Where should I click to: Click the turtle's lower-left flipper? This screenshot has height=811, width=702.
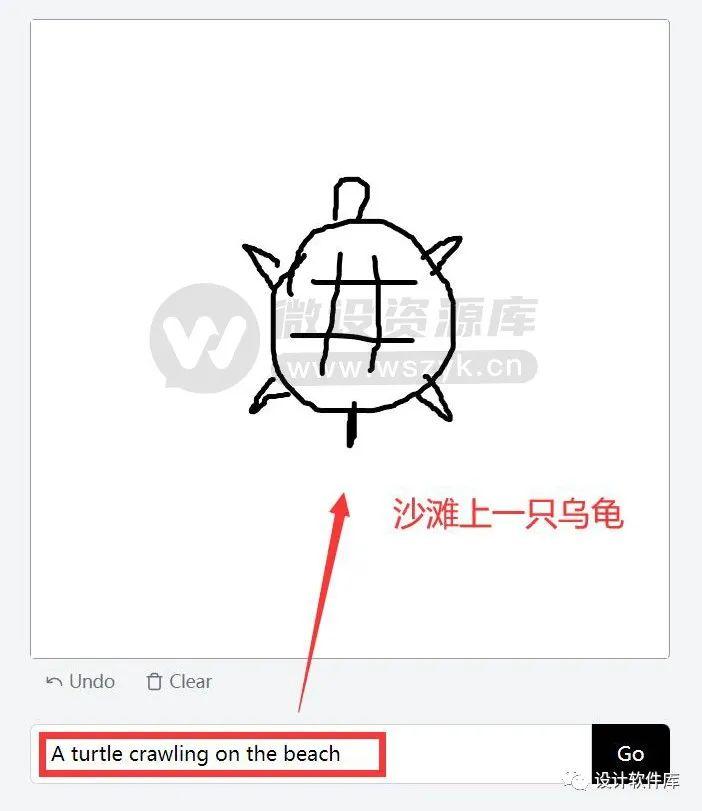coord(267,396)
